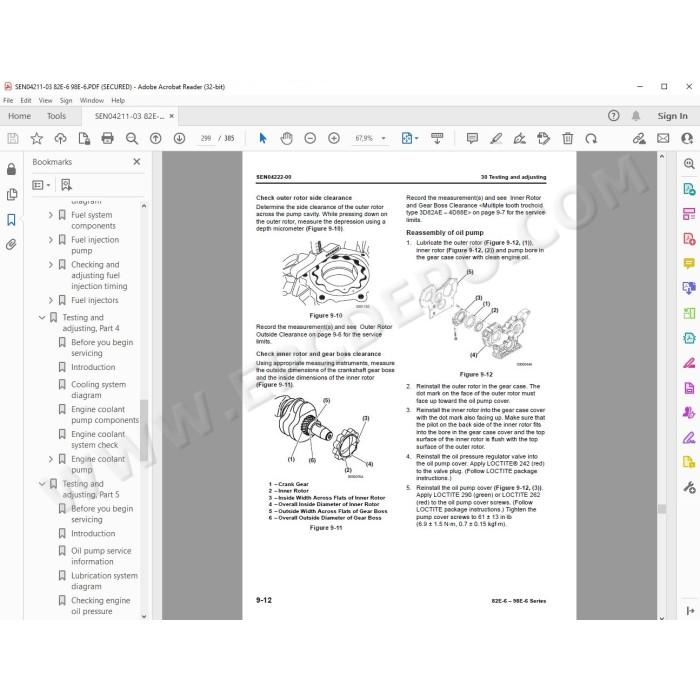Open the Edit menu
700x700 pixels.
coord(25,100)
